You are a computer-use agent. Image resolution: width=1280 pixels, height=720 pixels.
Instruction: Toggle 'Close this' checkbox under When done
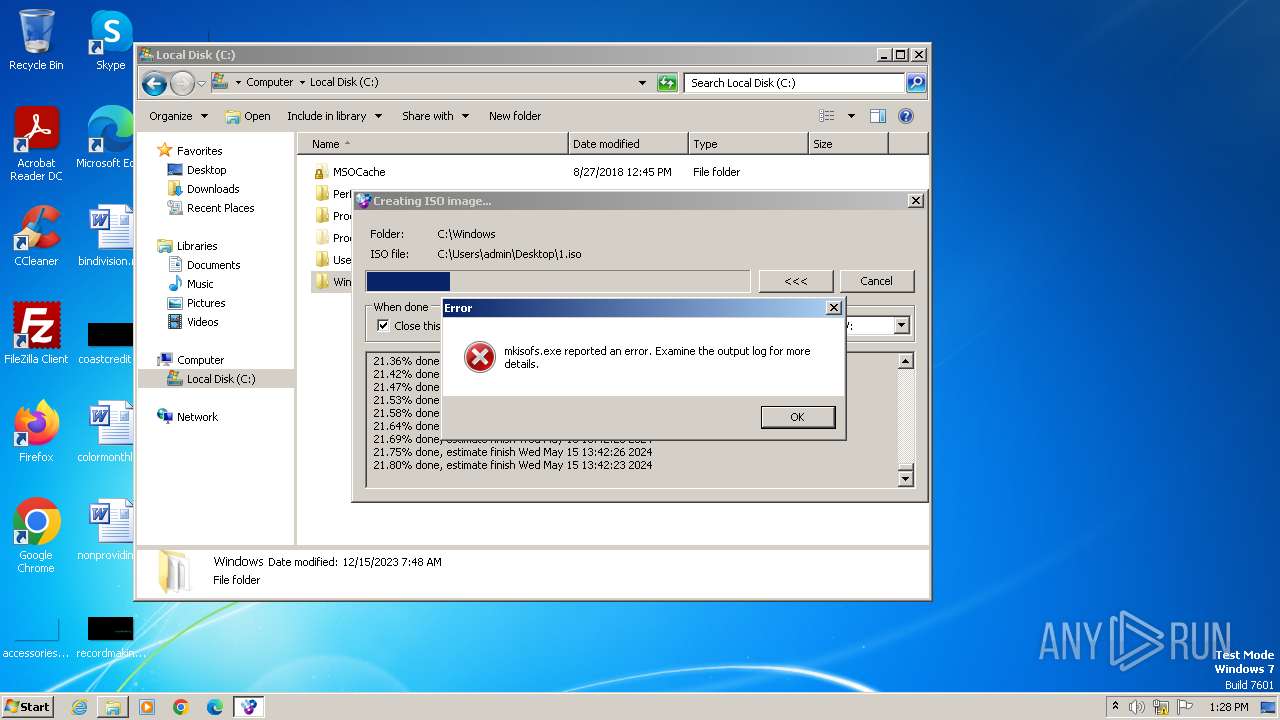click(382, 326)
